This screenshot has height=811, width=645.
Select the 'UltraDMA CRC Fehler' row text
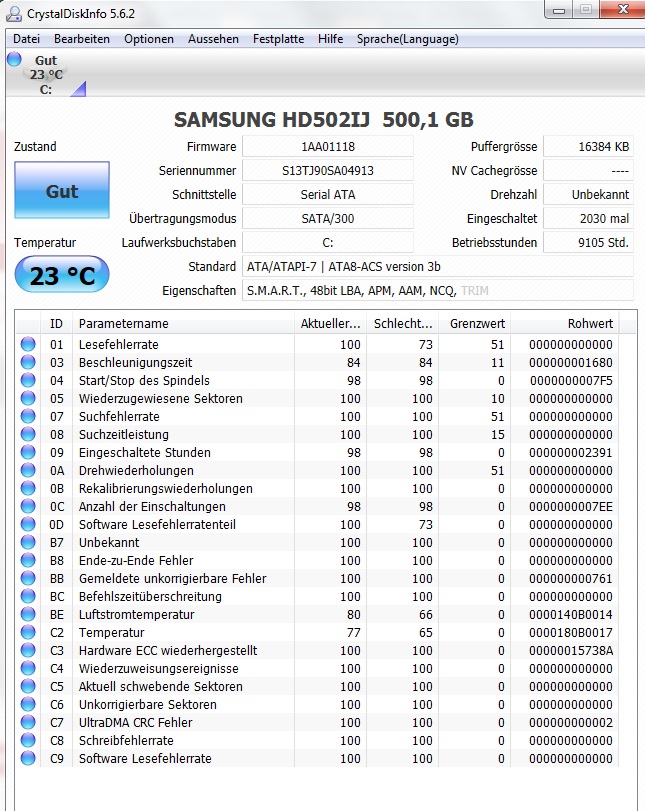click(136, 723)
